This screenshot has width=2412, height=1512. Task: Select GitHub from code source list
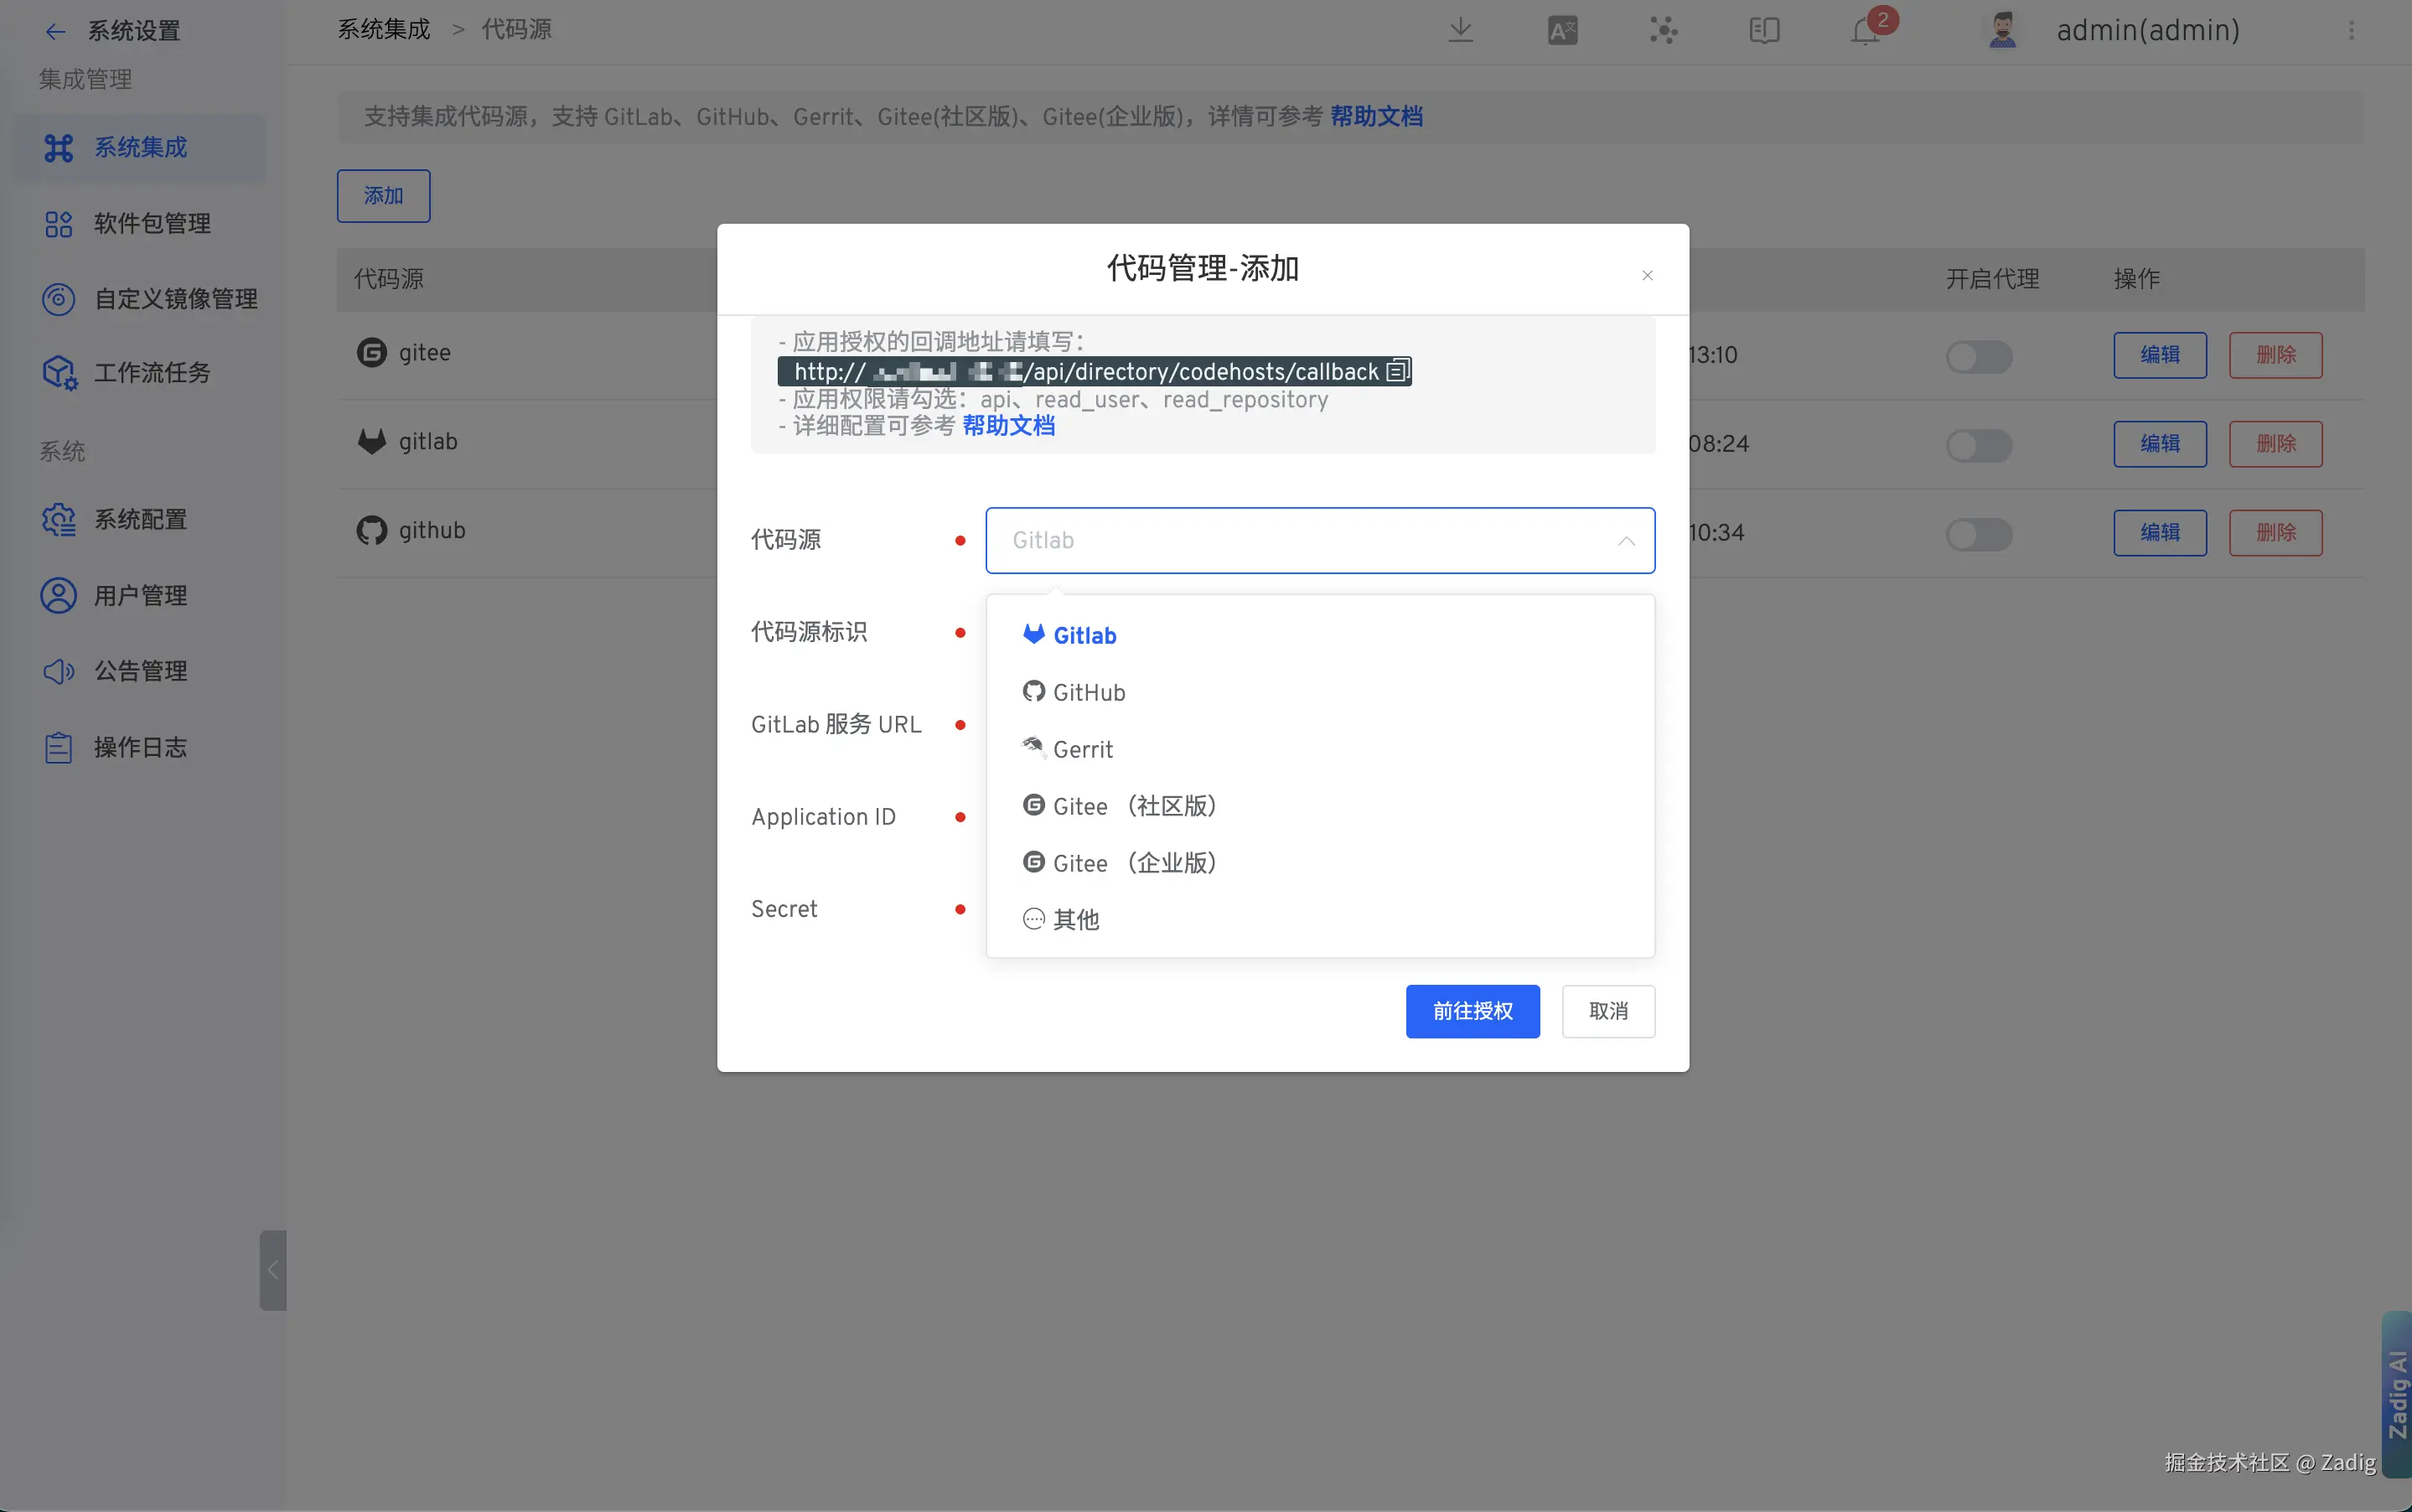[x=1088, y=692]
